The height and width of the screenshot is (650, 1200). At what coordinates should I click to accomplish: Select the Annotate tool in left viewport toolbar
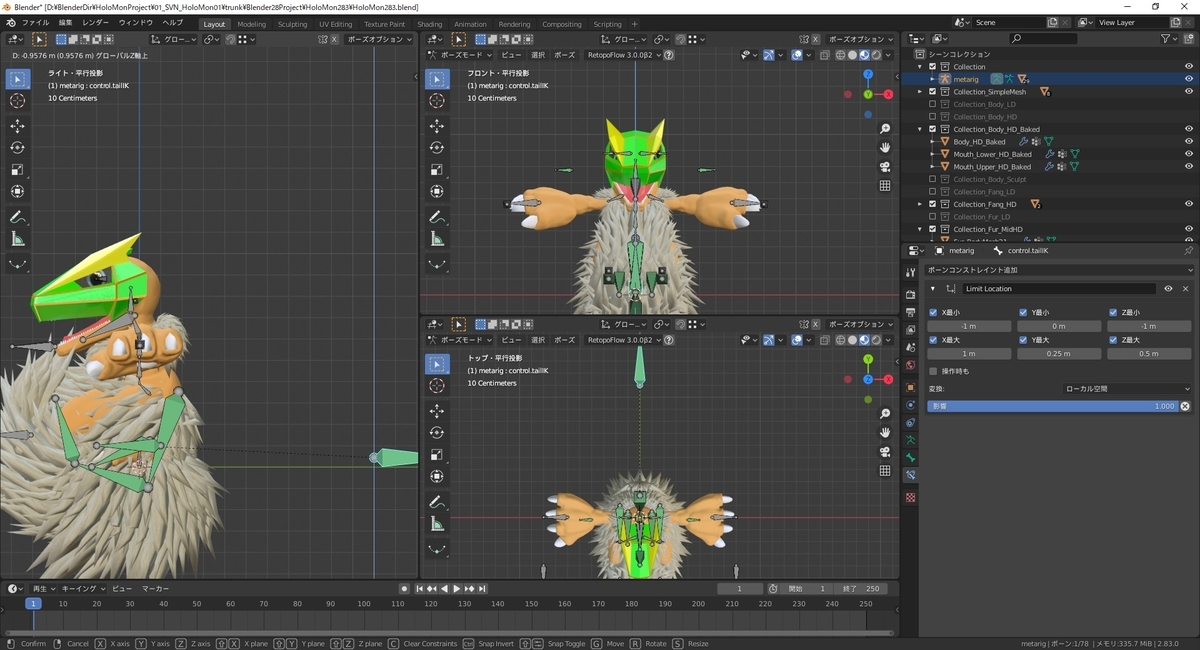pyautogui.click(x=17, y=217)
